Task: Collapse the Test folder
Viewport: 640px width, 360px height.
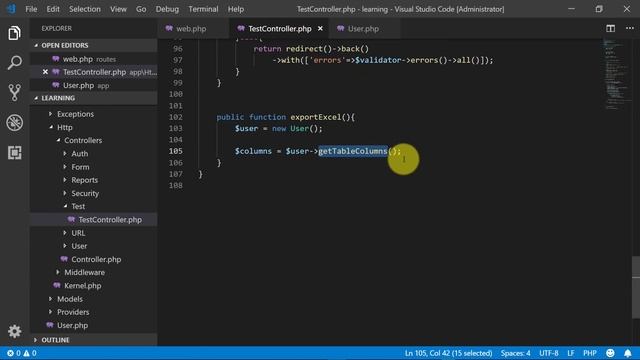Action: click(x=78, y=207)
